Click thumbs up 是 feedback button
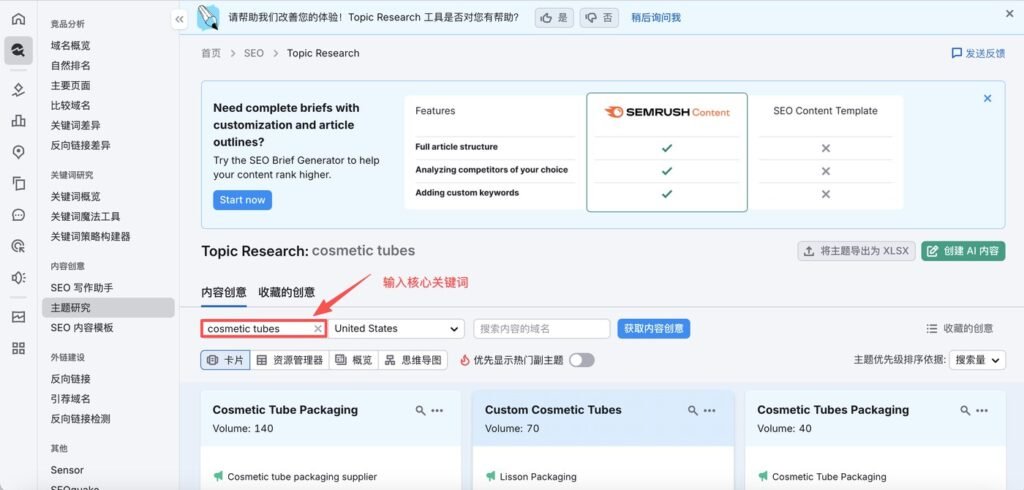This screenshot has height=490, width=1024. (554, 18)
